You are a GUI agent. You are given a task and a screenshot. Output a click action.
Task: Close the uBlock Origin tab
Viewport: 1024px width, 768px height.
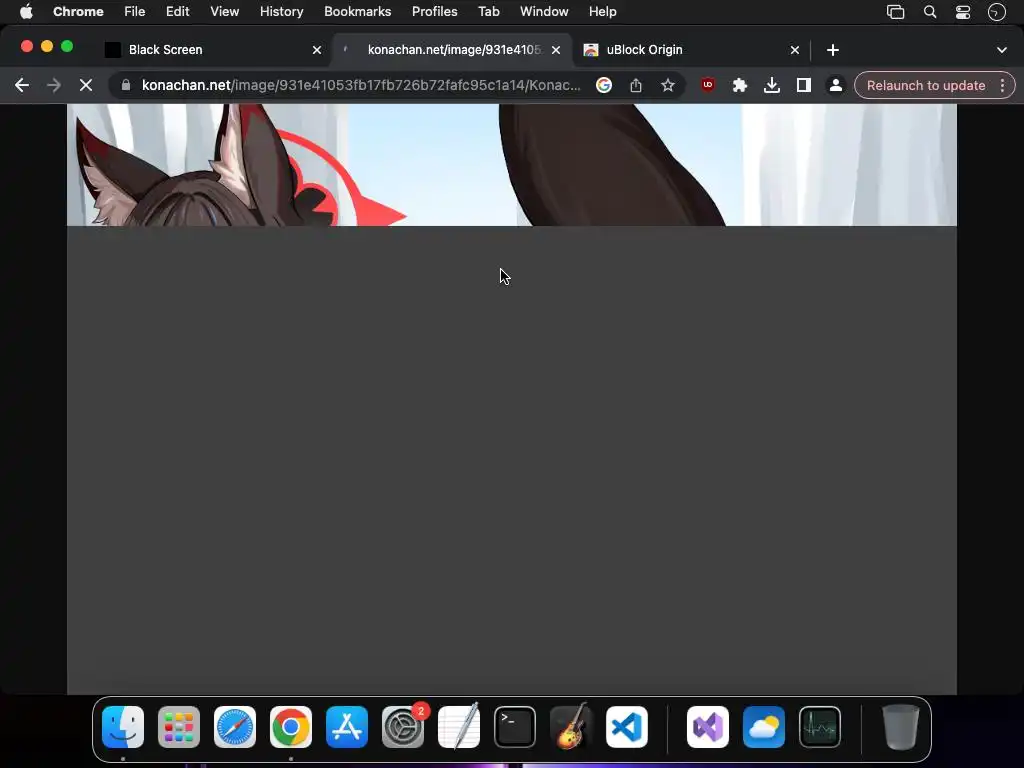(x=795, y=50)
